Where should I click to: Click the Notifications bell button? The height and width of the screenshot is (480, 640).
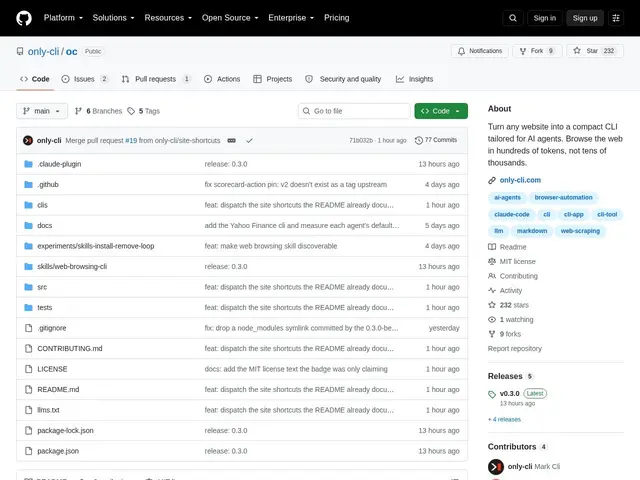tap(480, 51)
